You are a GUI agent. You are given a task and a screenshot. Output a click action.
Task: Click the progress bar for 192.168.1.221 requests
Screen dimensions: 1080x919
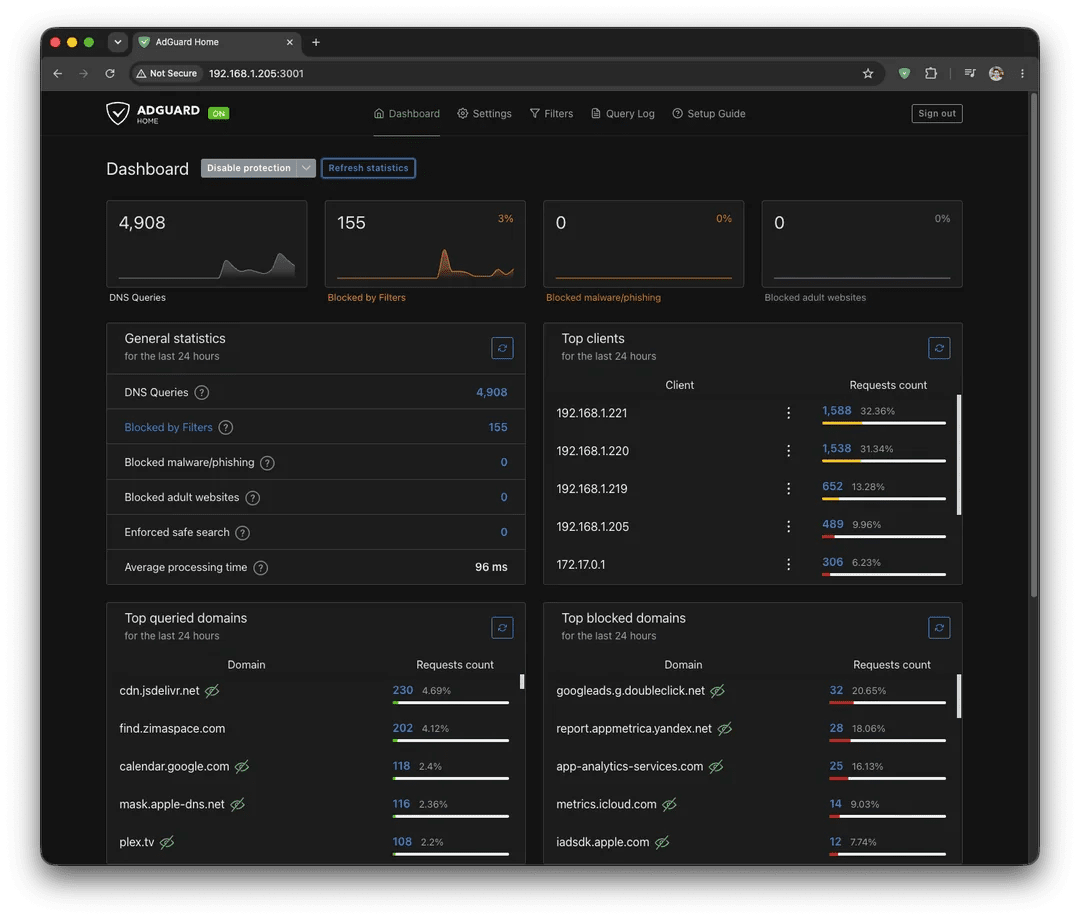(x=884, y=423)
